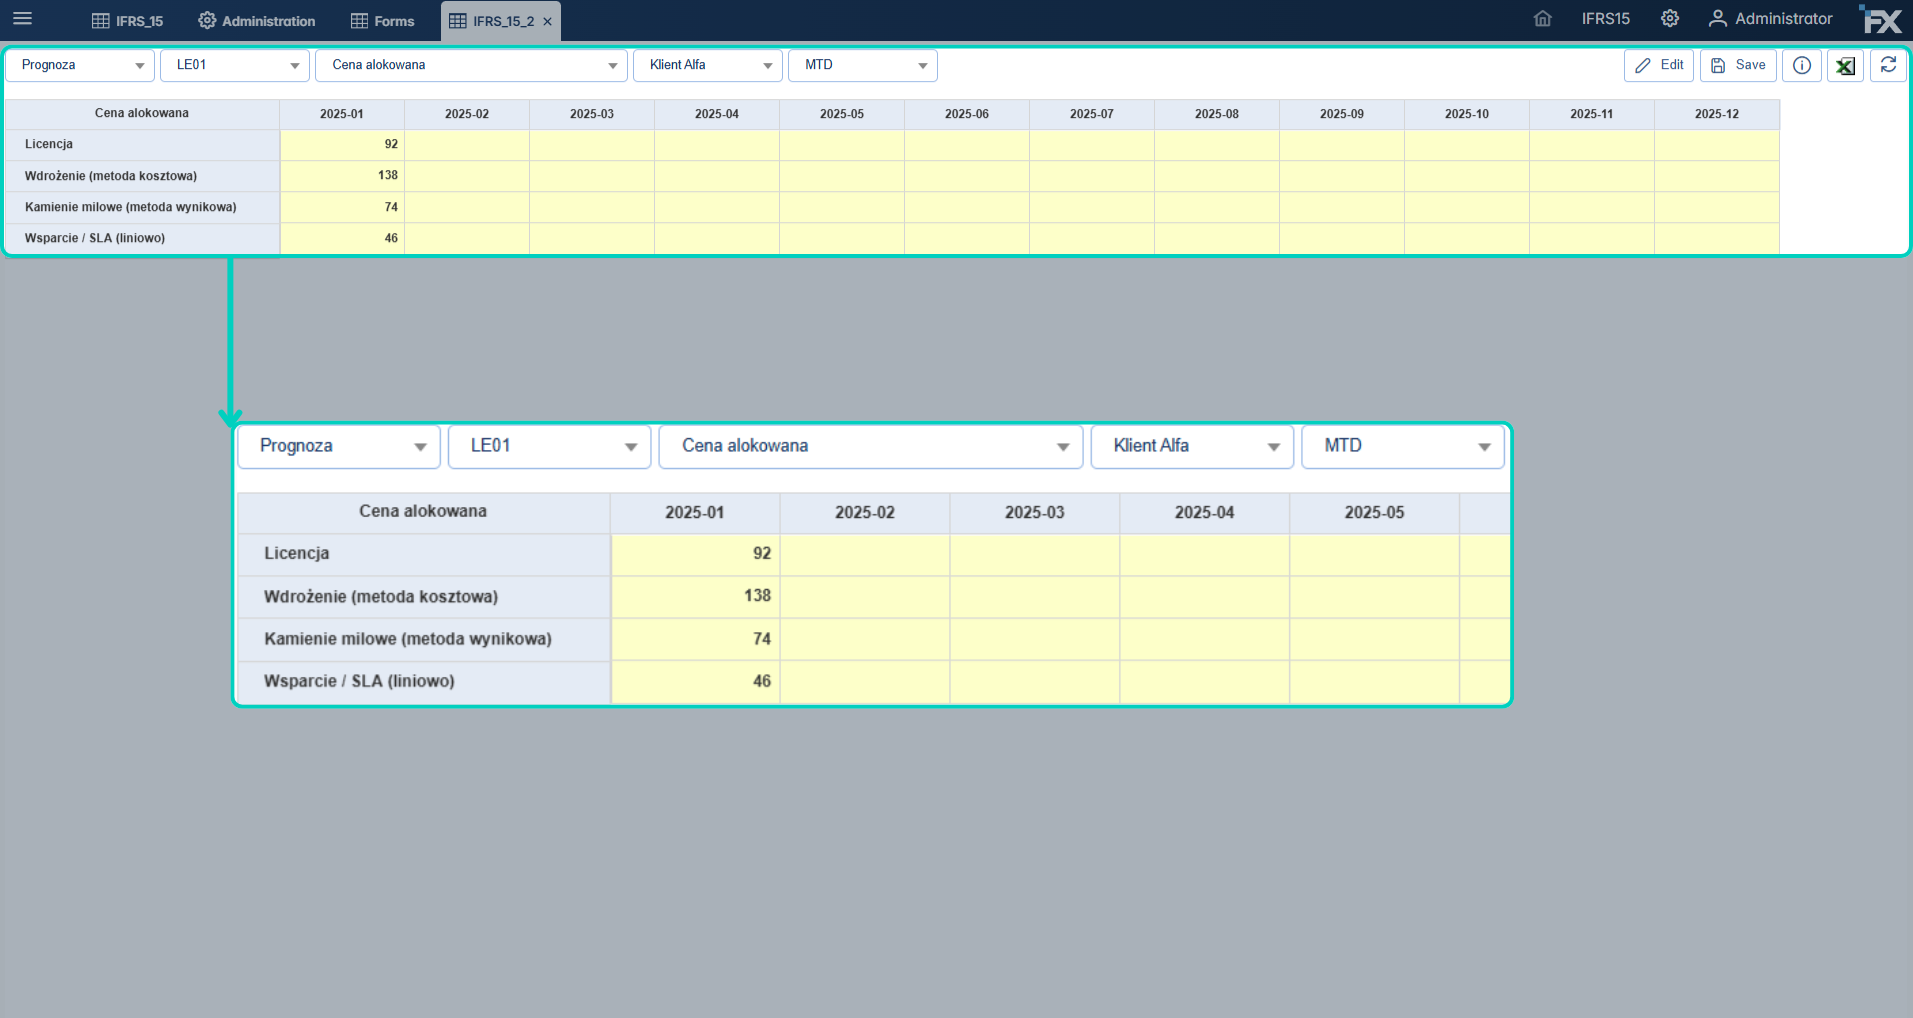This screenshot has width=1913, height=1018.
Task: Click the refresh icon button
Action: coord(1888,65)
